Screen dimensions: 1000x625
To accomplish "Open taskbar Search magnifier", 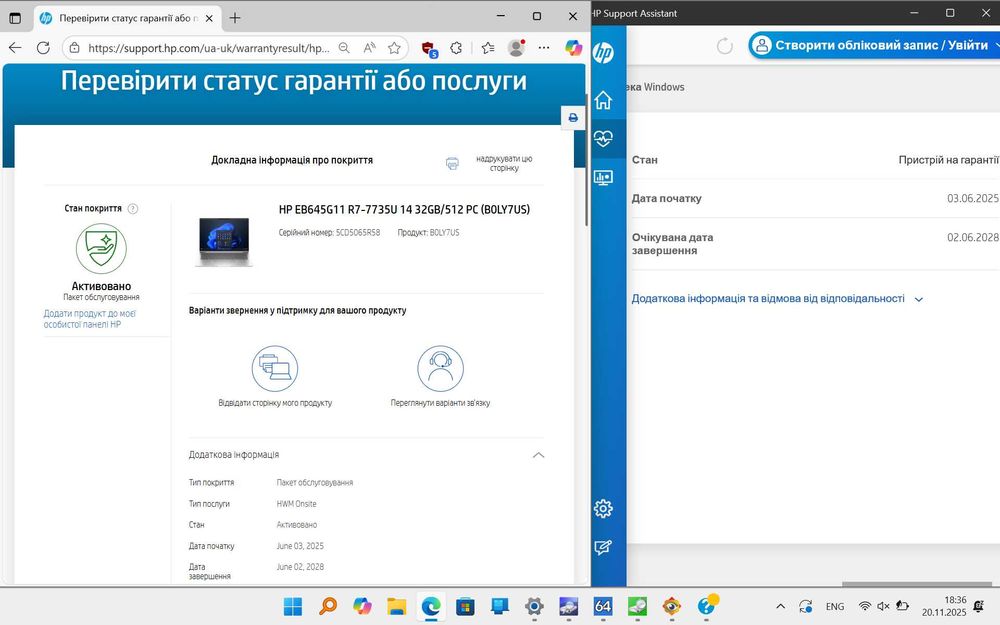I will pos(328,606).
